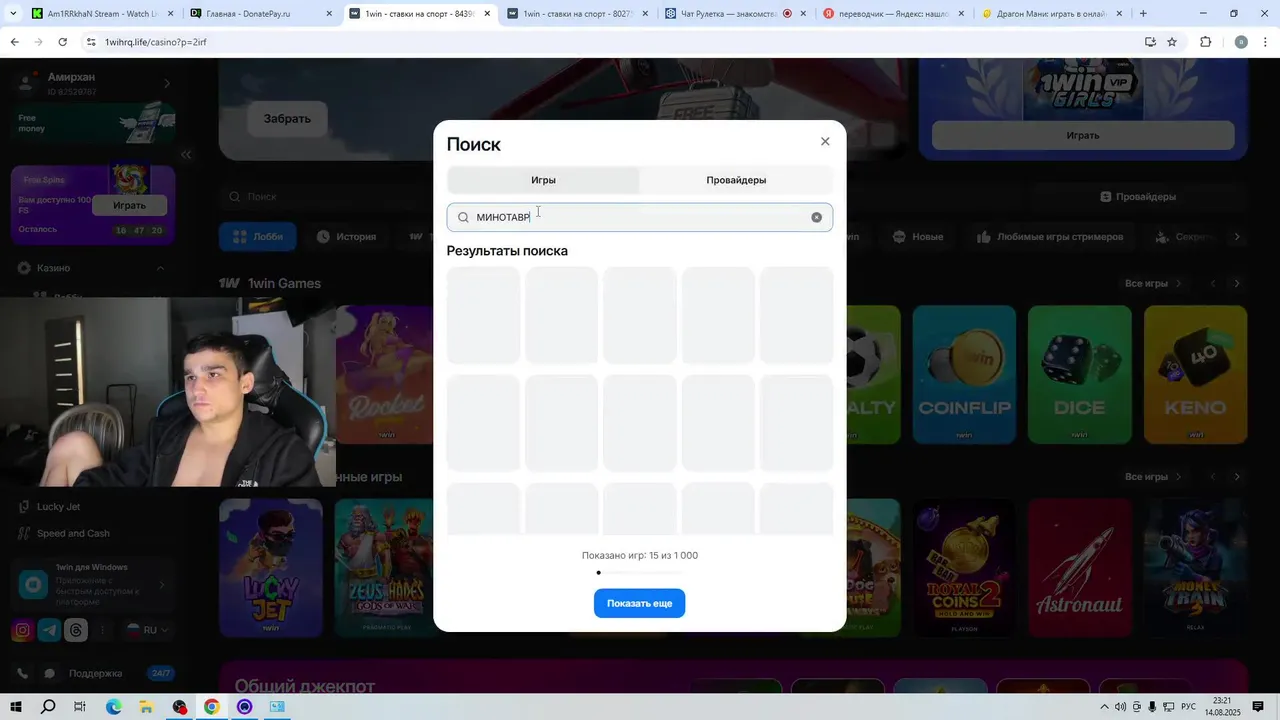Bookmark this page with star icon
Viewport: 1280px width, 720px height.
click(x=1172, y=42)
